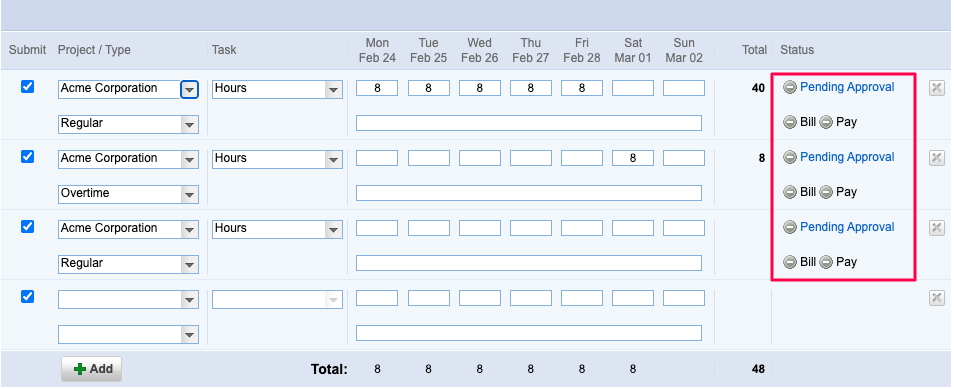Click delete icon on Overtime row
This screenshot has width=954, height=389.
point(936,158)
